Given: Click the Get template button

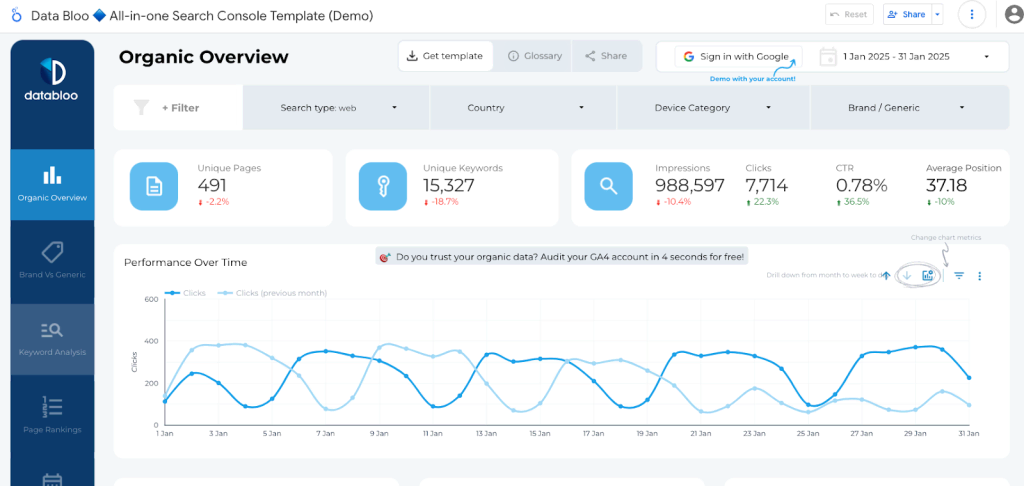Looking at the screenshot, I should coord(443,56).
